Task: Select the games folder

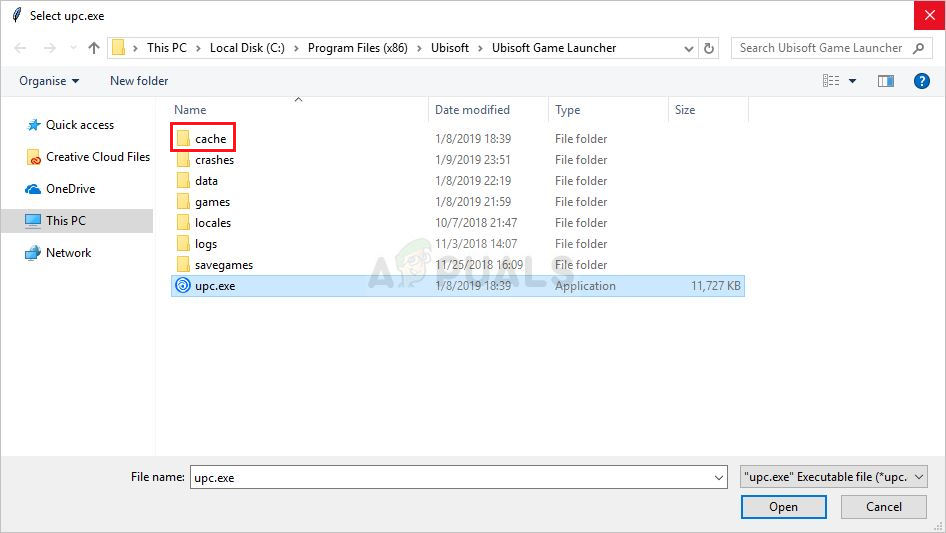Action: point(212,202)
